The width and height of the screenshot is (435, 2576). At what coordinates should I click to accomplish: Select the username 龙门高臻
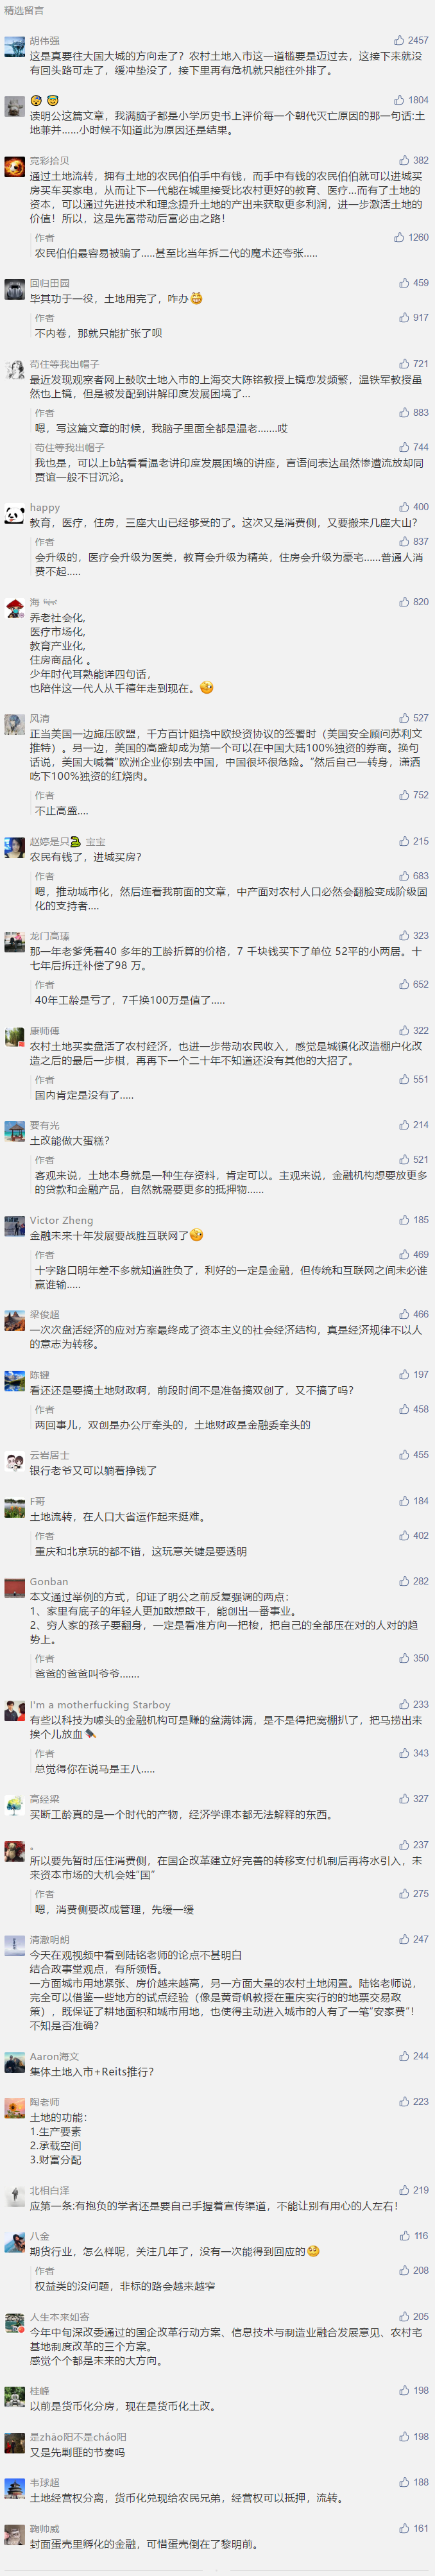click(x=49, y=936)
